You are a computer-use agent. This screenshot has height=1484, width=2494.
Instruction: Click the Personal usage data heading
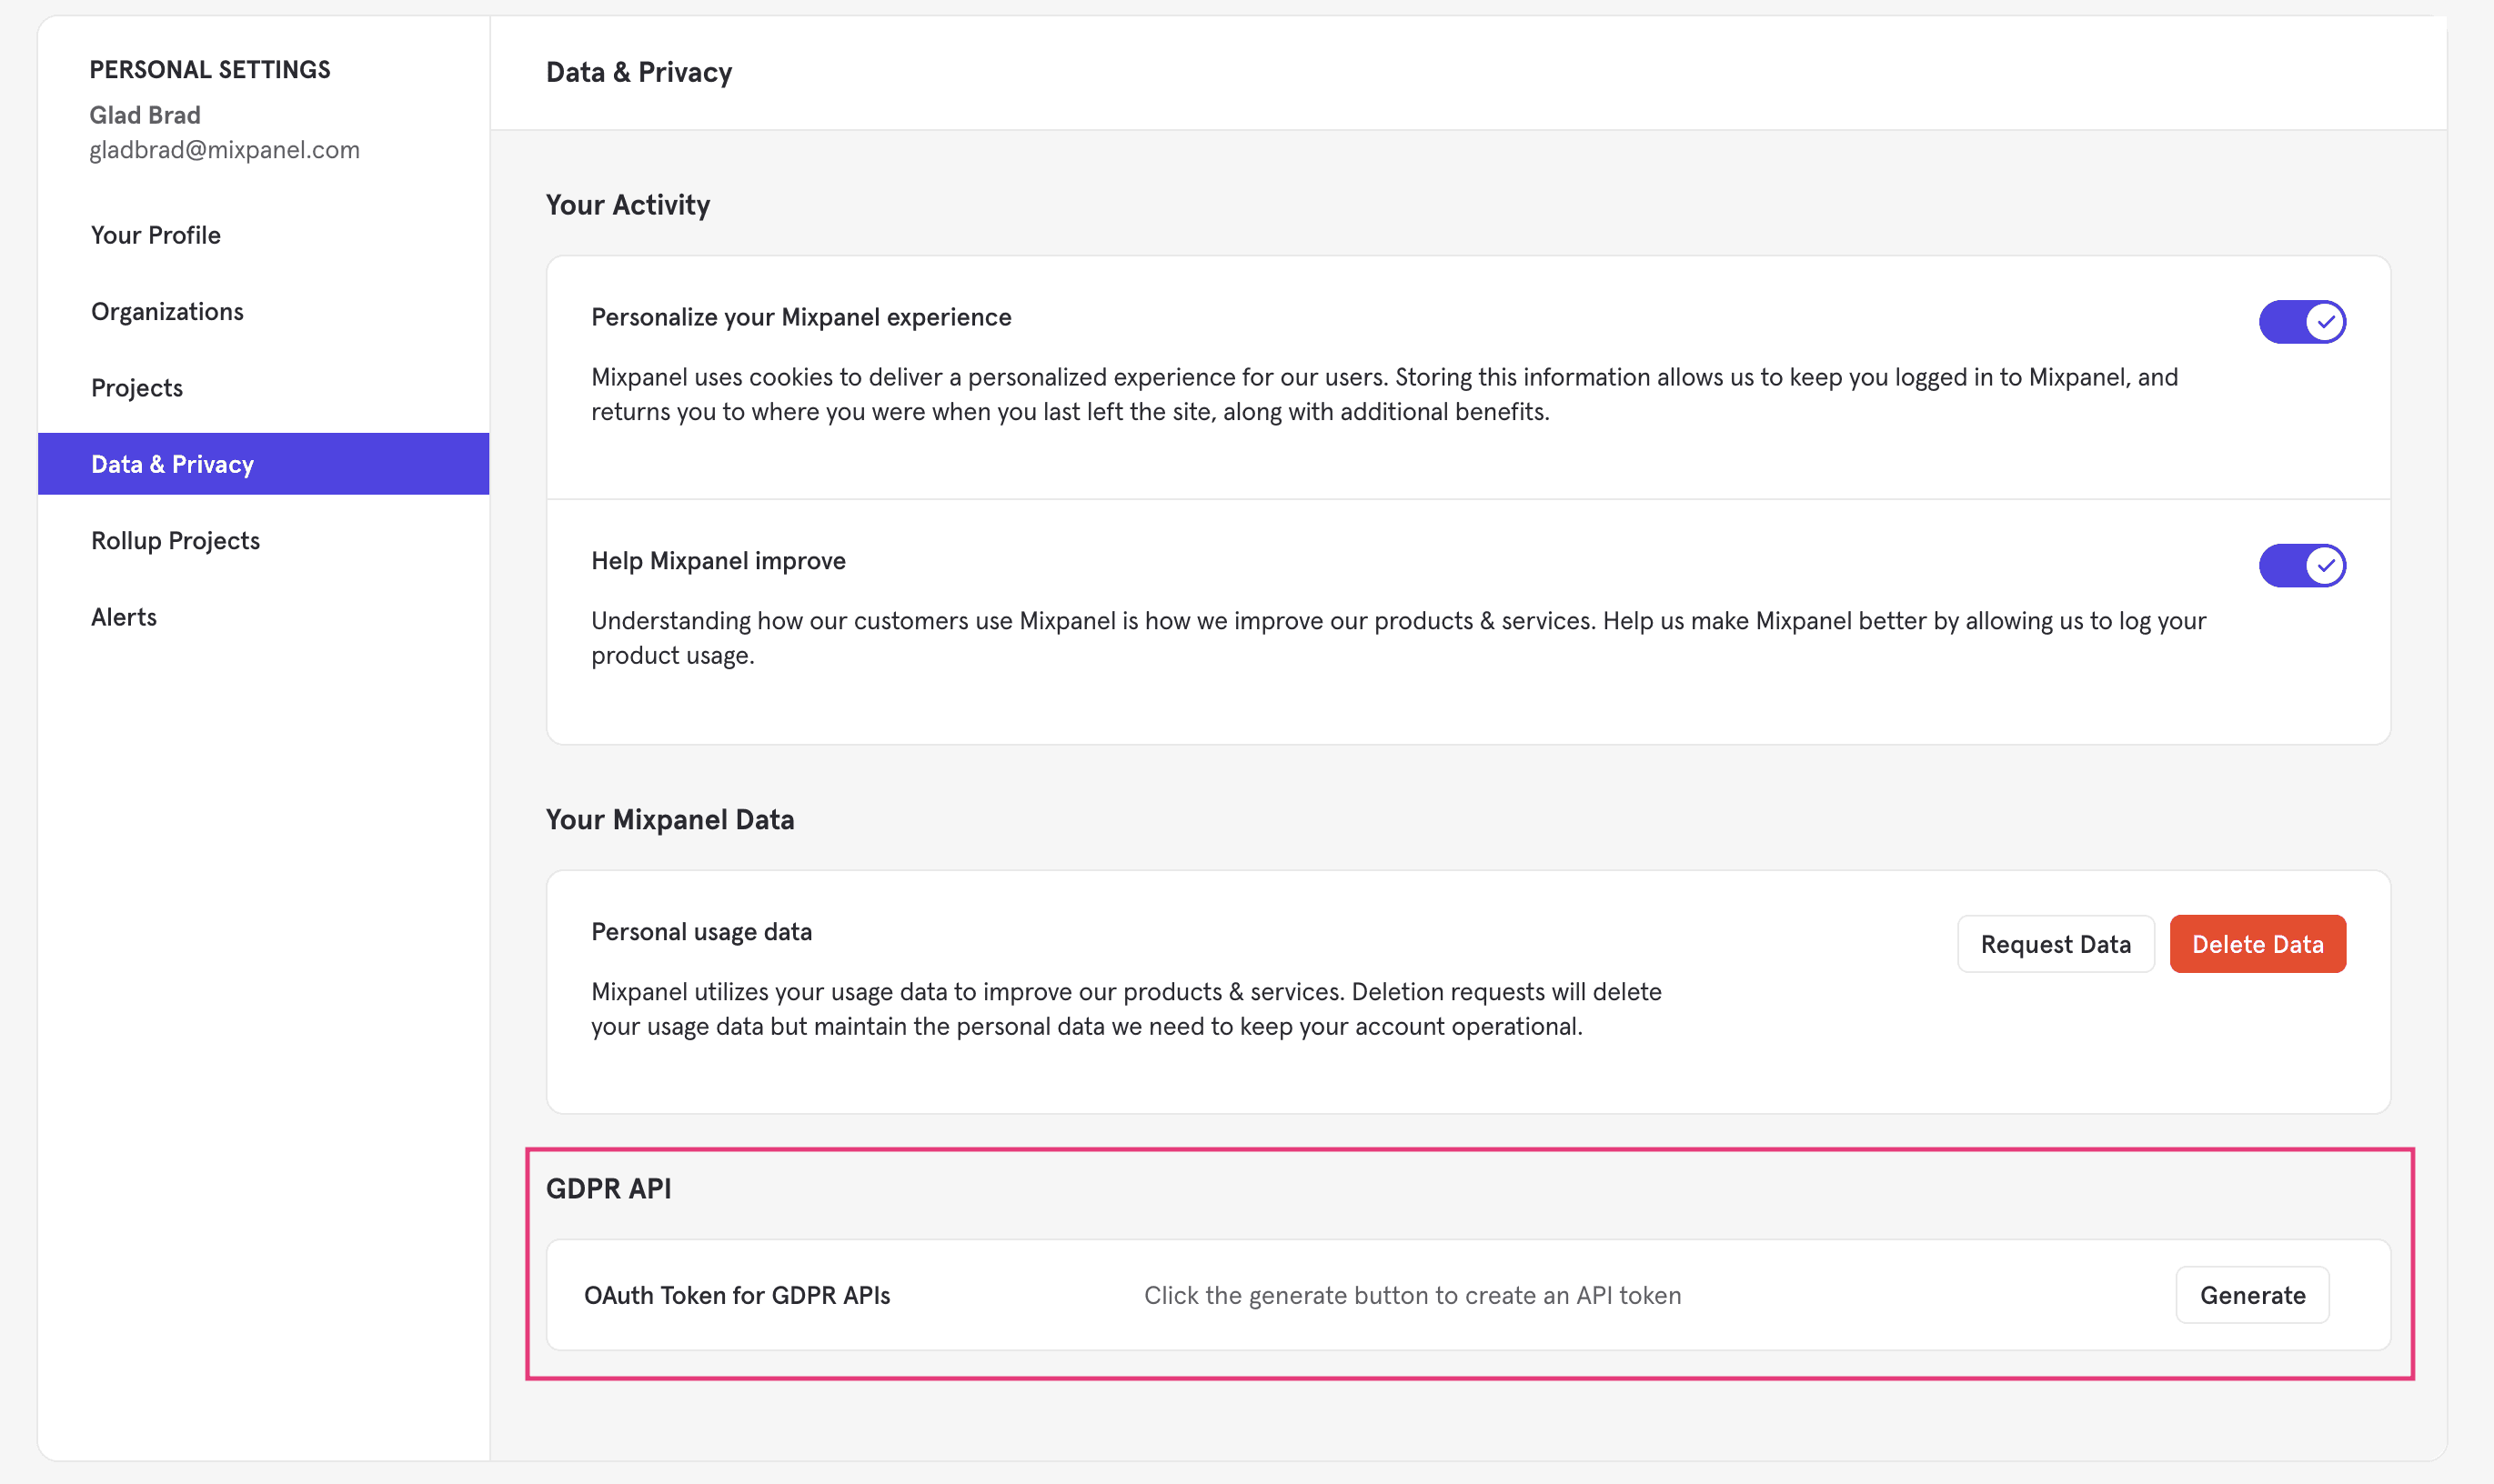[701, 932]
